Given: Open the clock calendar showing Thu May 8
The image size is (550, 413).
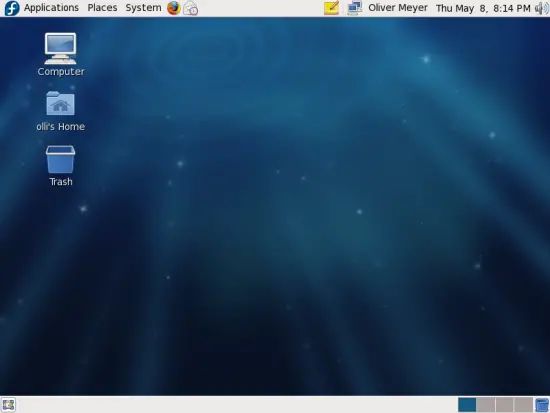Looking at the screenshot, I should tap(483, 8).
